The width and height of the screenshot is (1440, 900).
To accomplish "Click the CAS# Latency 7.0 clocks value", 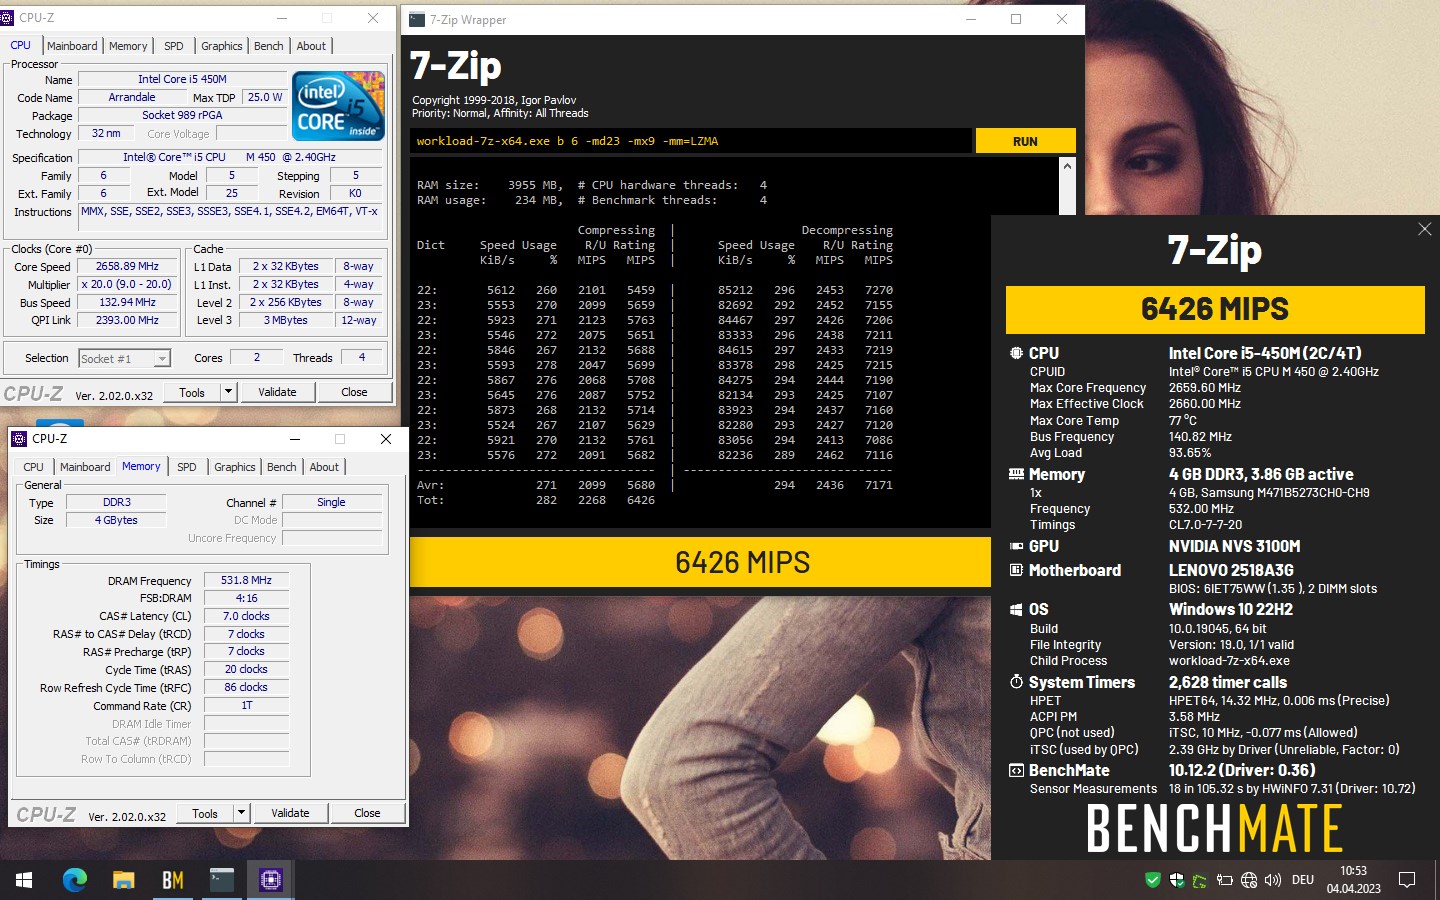I will point(246,616).
